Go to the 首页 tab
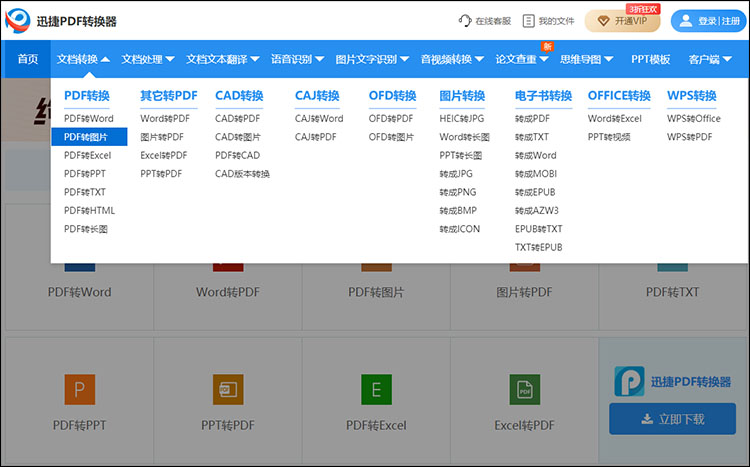 (x=28, y=59)
